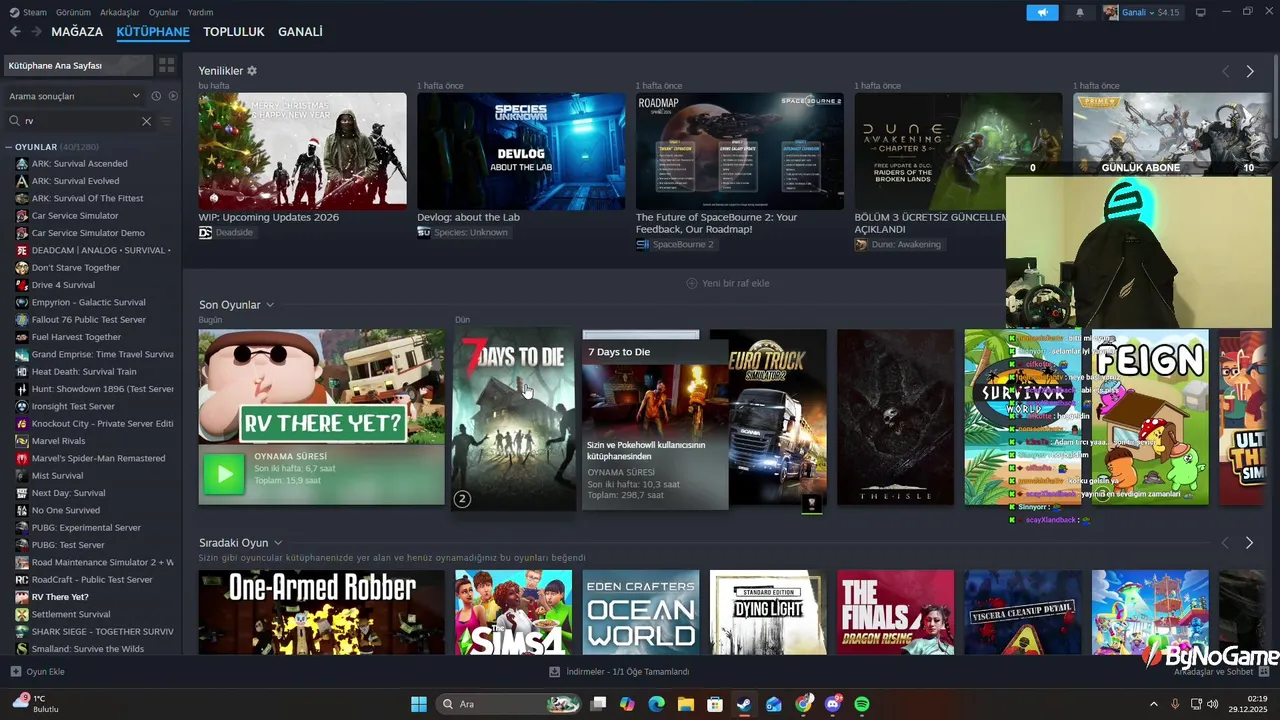Image resolution: width=1280 pixels, height=720 pixels.
Task: Click the ready-to-play filter icon
Action: 173,96
